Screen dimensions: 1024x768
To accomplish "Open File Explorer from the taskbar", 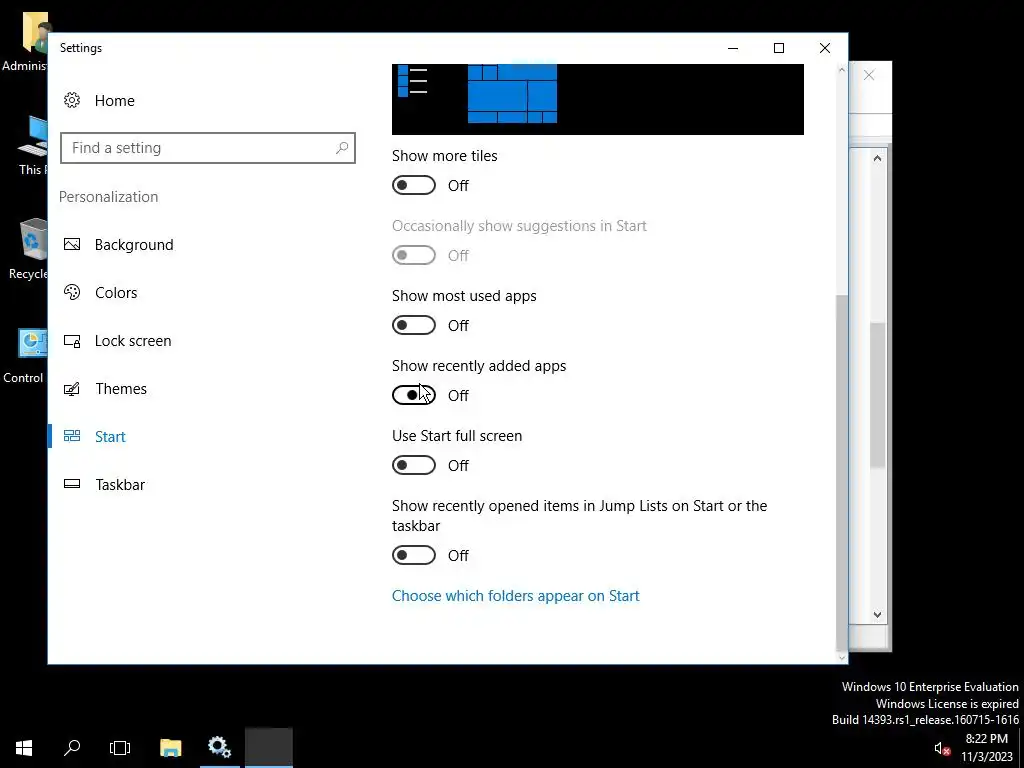I will 170,748.
